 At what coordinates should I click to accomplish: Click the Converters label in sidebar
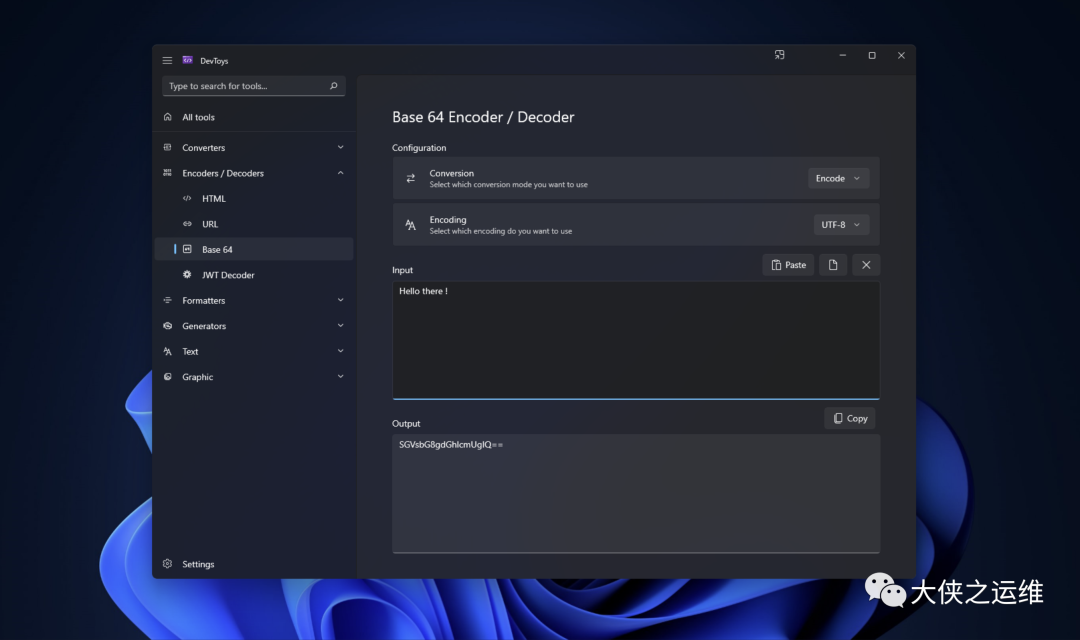point(203,147)
